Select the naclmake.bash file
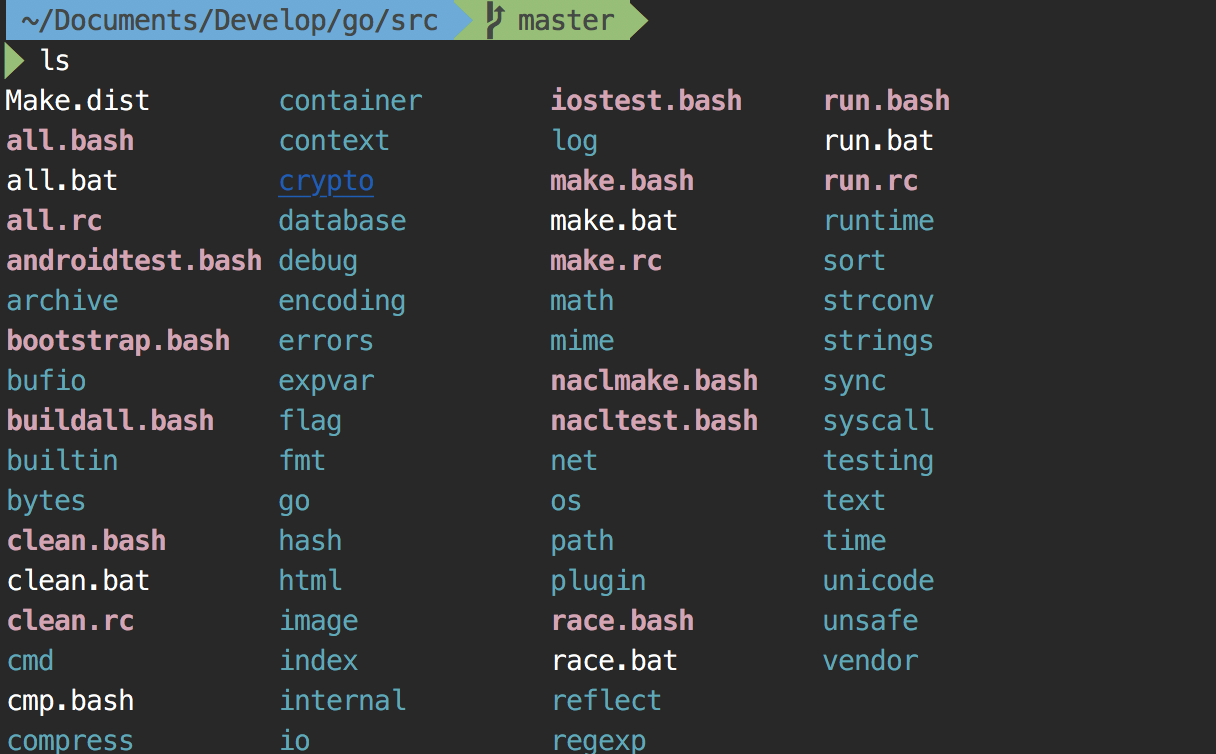Image resolution: width=1216 pixels, height=754 pixels. (654, 381)
